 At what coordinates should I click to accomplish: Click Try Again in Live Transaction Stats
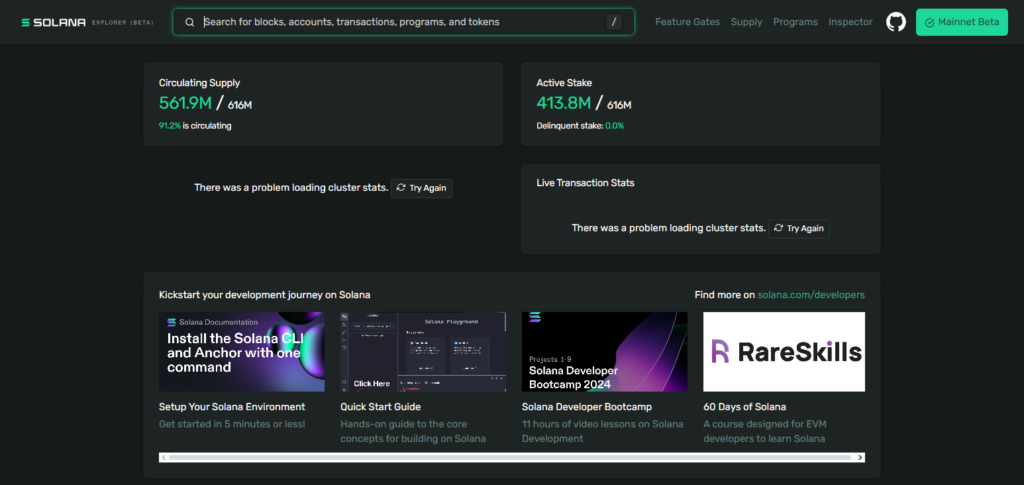click(799, 228)
